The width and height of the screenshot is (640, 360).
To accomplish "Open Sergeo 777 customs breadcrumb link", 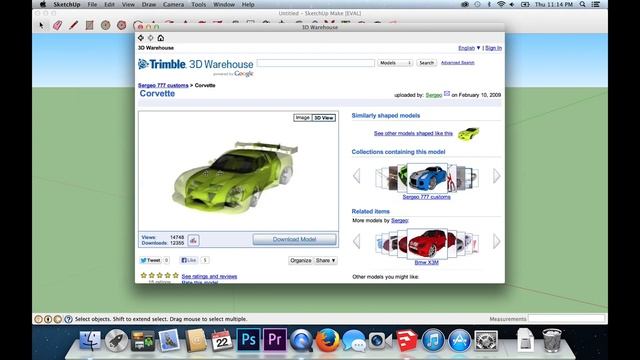I will pos(163,85).
